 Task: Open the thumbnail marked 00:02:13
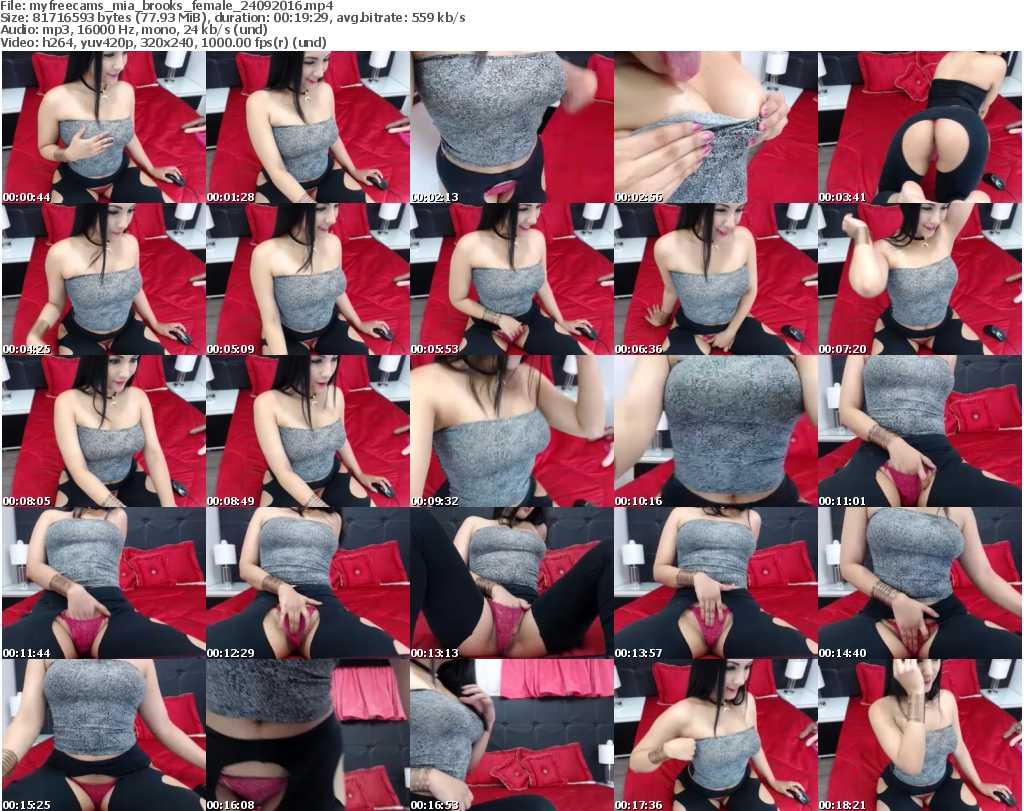[511, 128]
